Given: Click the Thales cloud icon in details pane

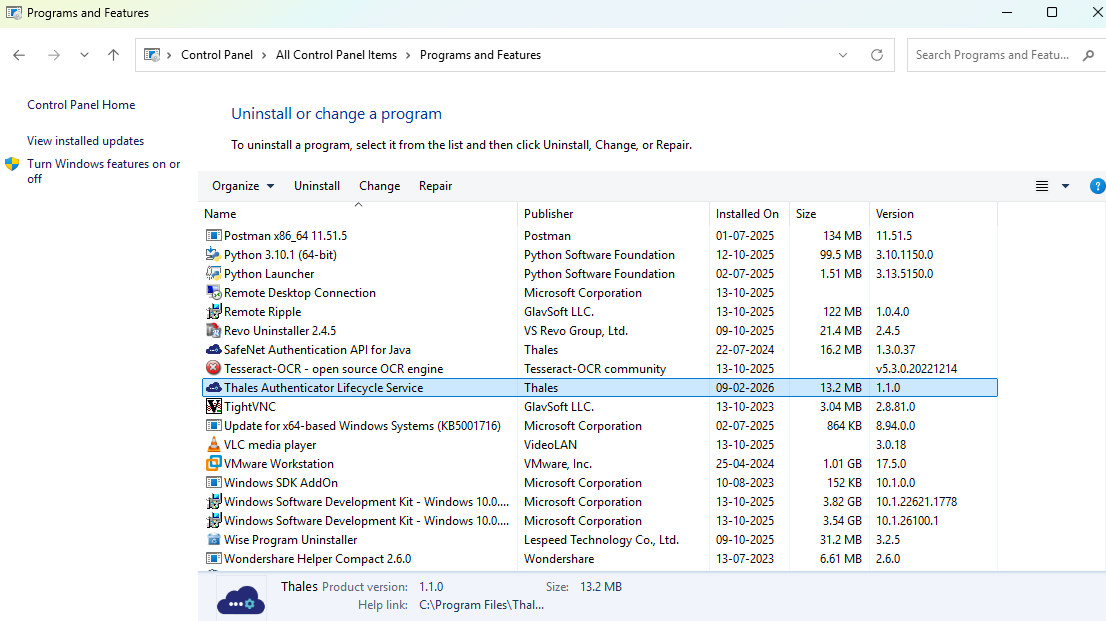Looking at the screenshot, I should [x=241, y=595].
